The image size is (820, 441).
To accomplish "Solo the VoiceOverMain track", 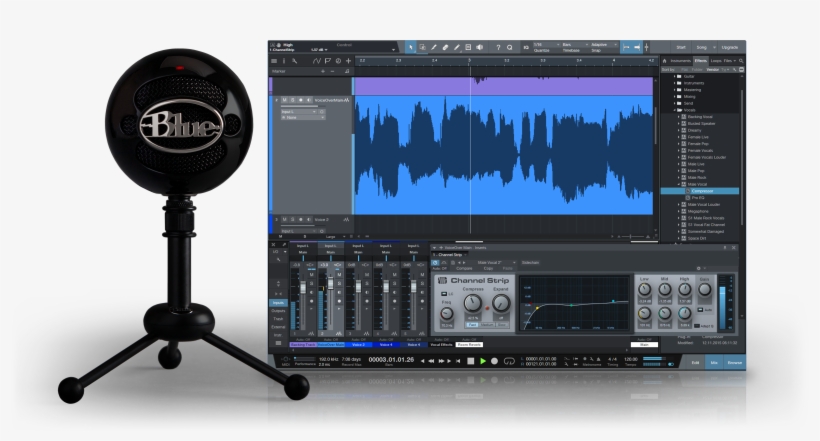I will pyautogui.click(x=293, y=100).
